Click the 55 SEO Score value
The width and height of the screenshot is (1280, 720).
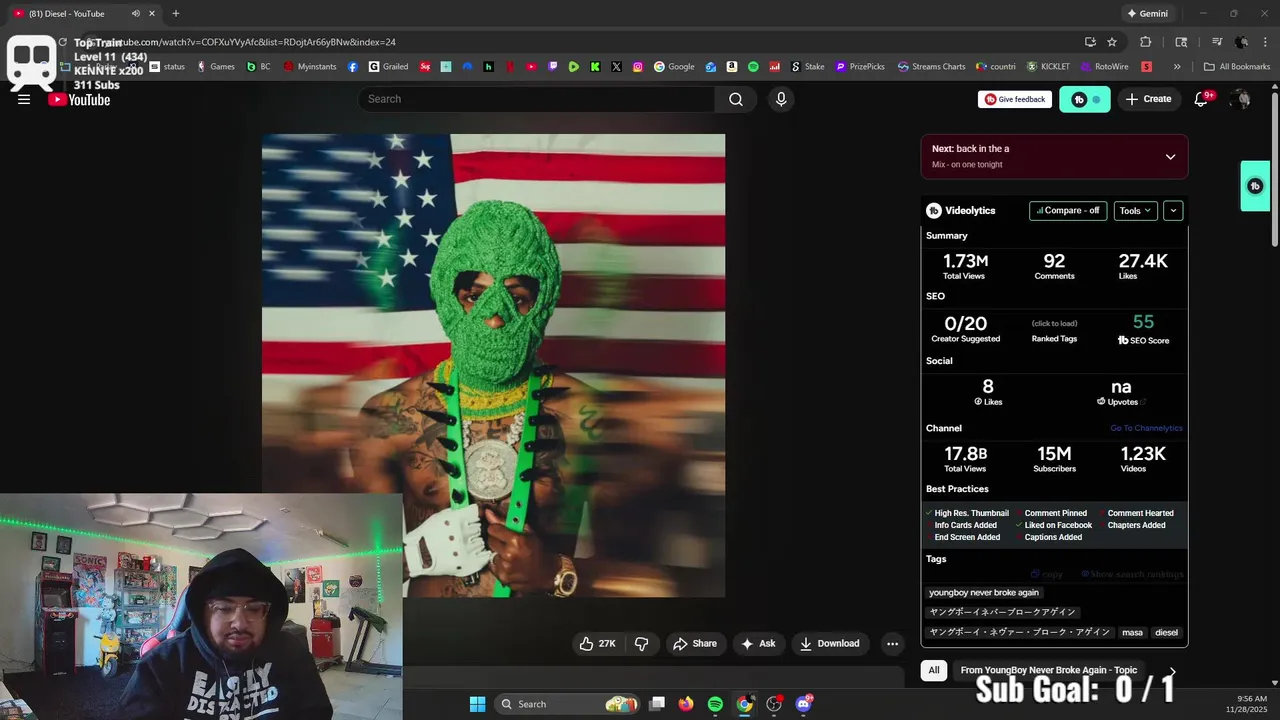point(1143,322)
